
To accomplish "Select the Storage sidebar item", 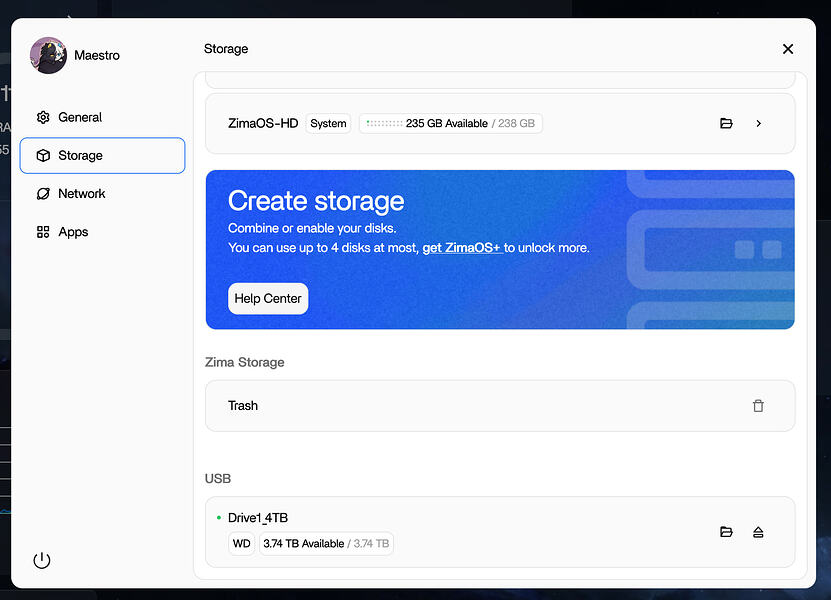I will pyautogui.click(x=102, y=155).
